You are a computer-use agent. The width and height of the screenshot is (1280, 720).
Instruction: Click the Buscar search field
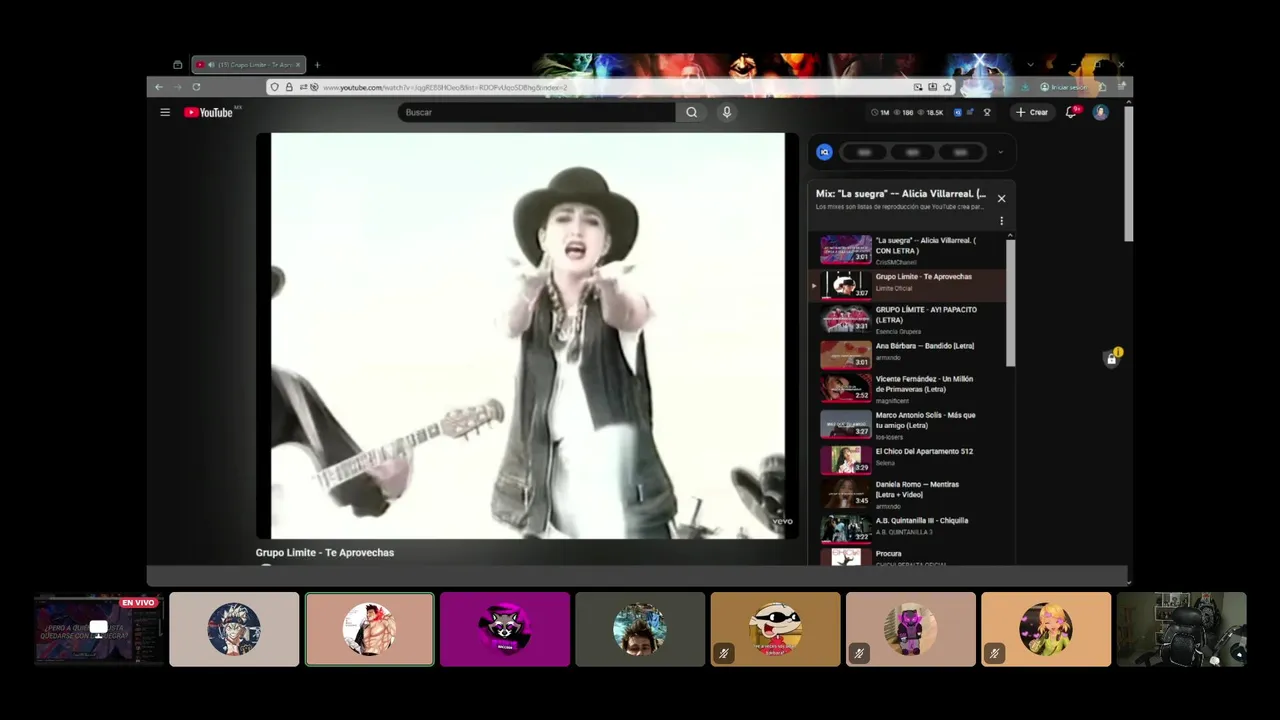coord(537,112)
